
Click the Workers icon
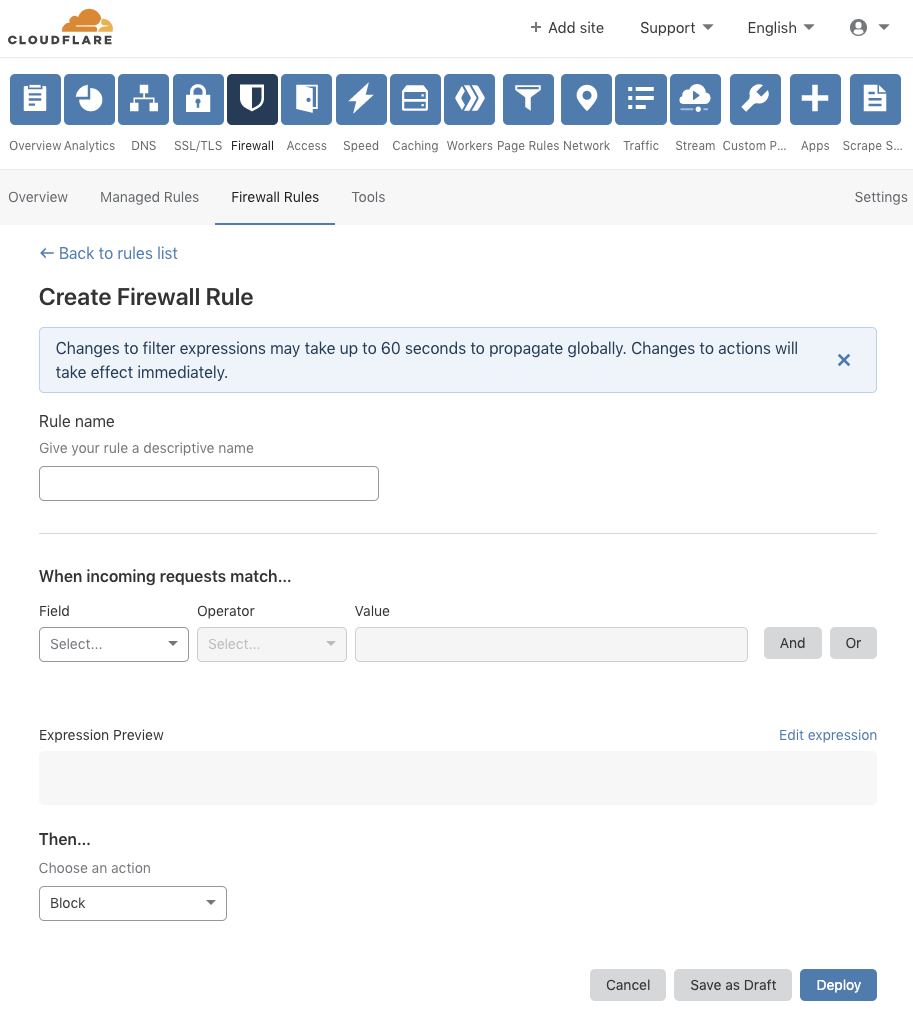tap(469, 99)
